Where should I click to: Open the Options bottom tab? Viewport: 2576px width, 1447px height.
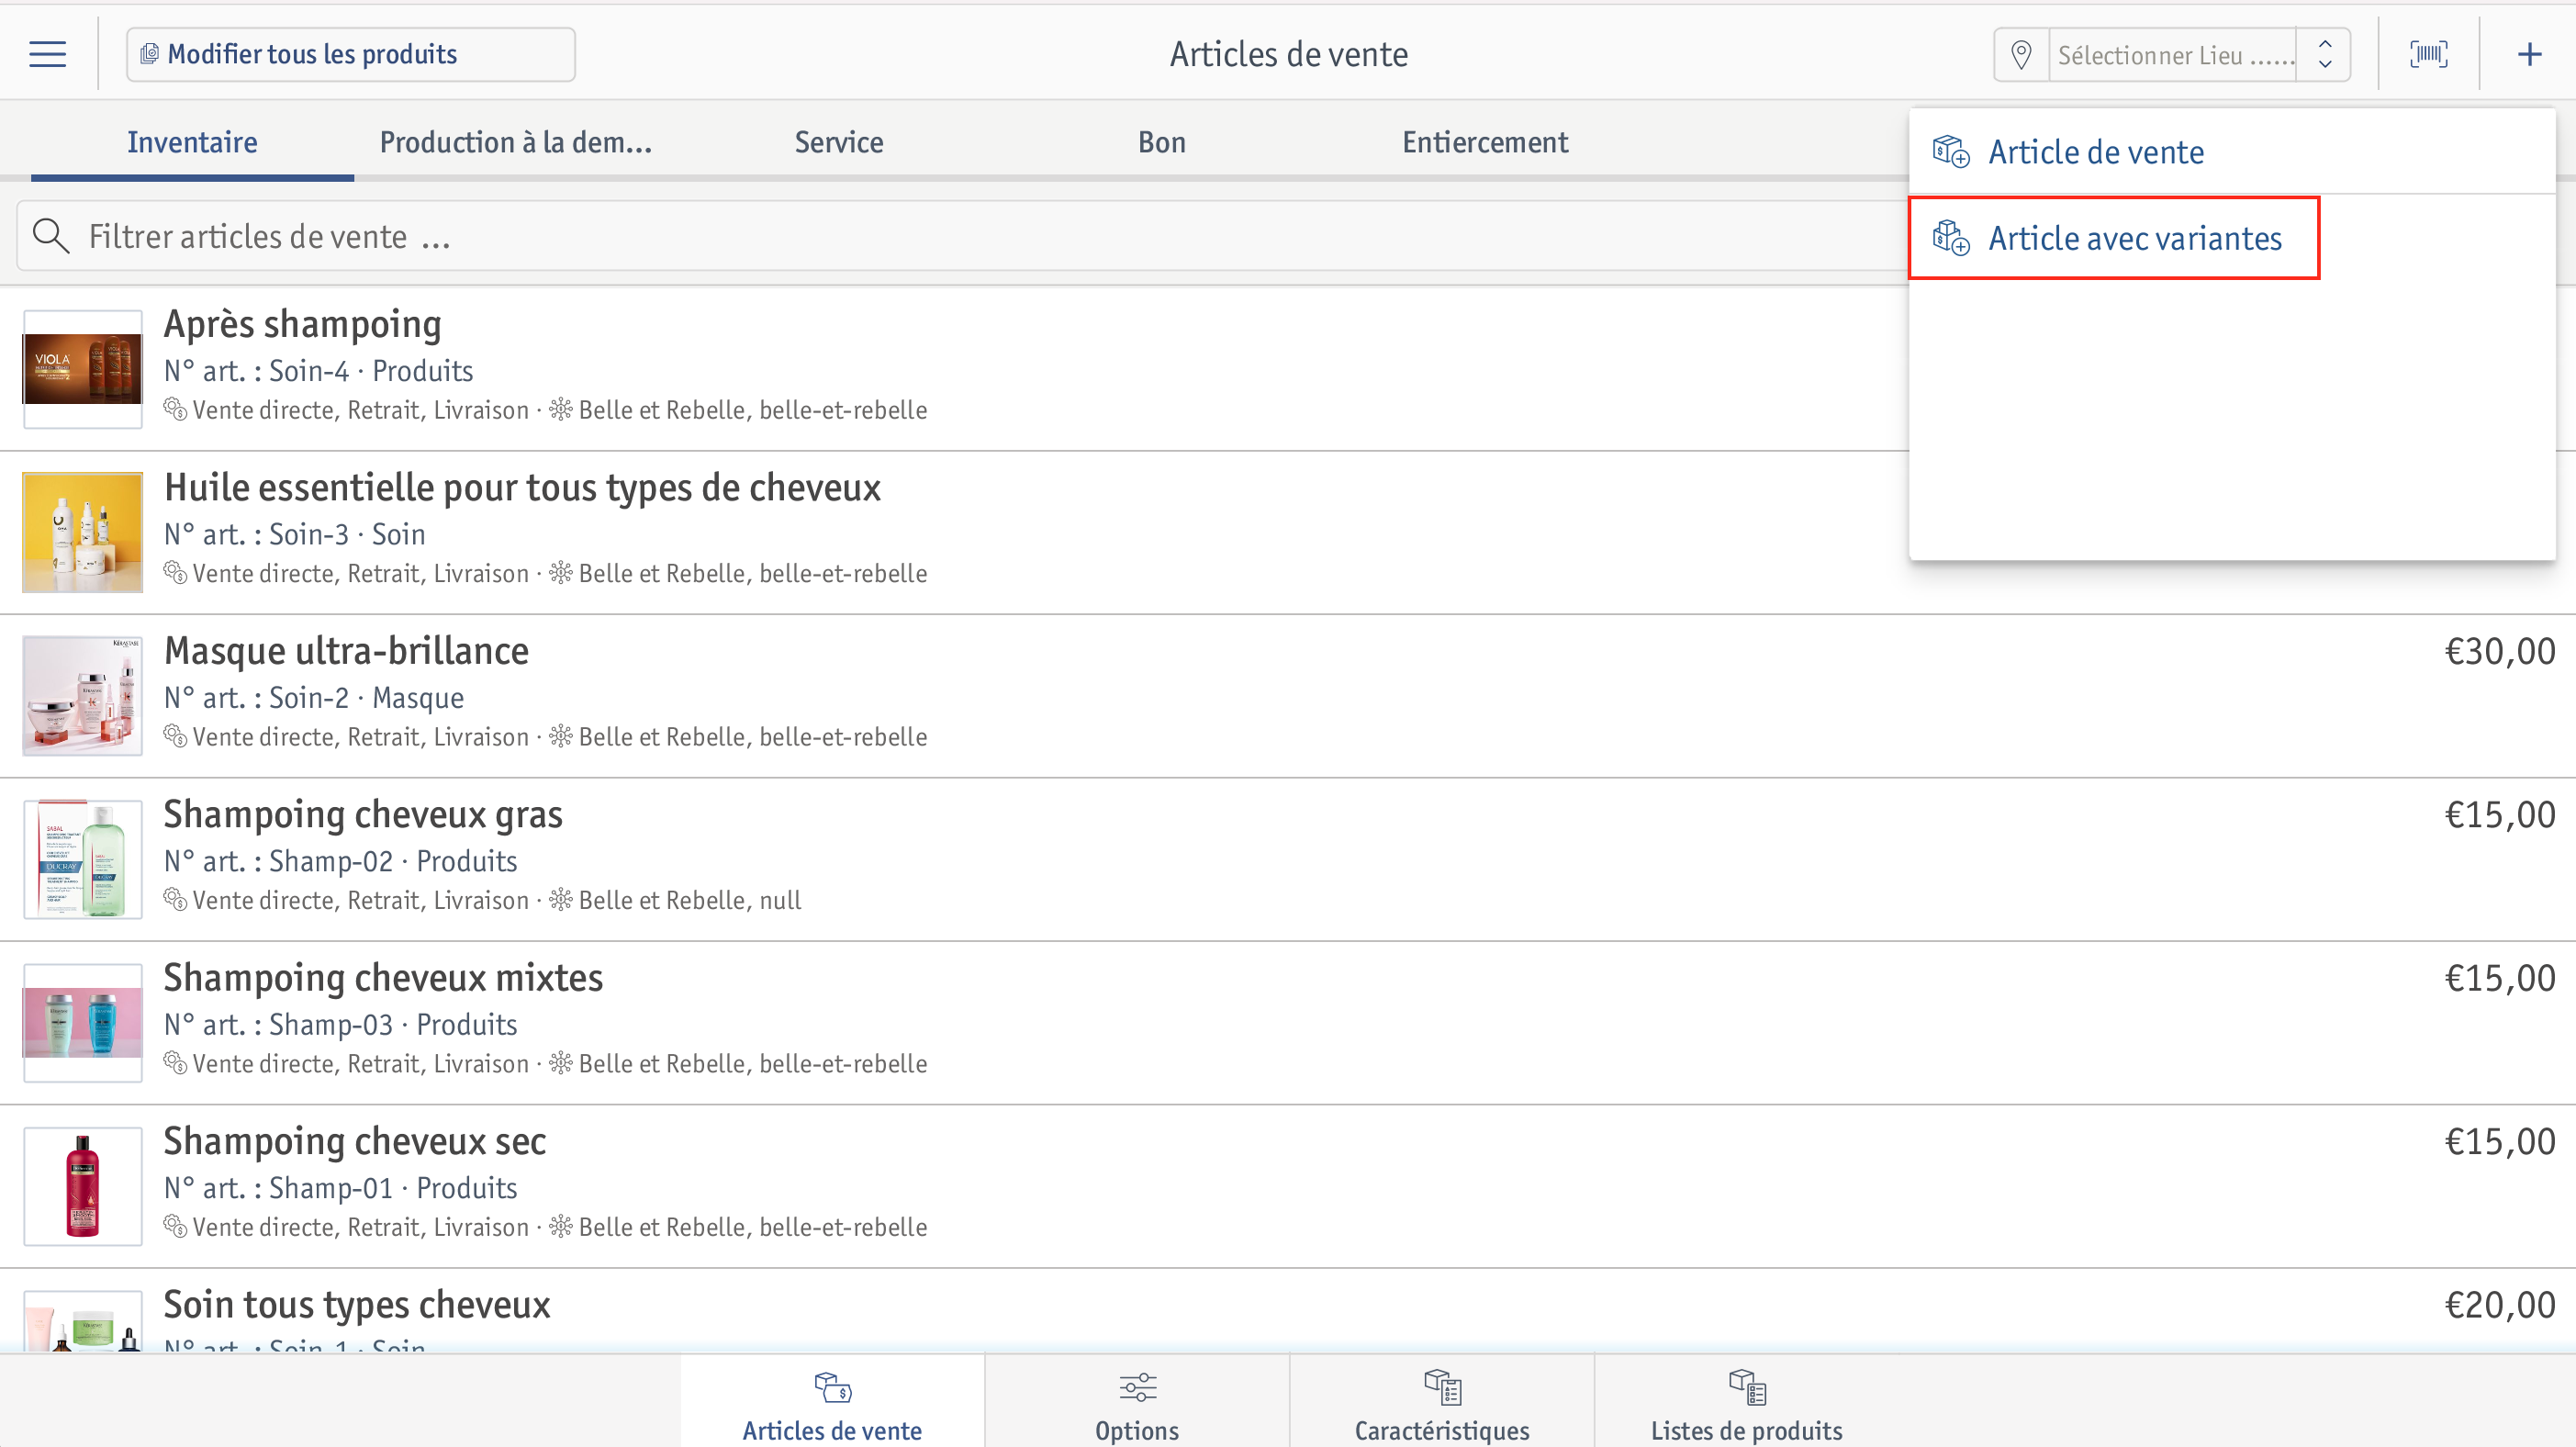(1137, 1402)
